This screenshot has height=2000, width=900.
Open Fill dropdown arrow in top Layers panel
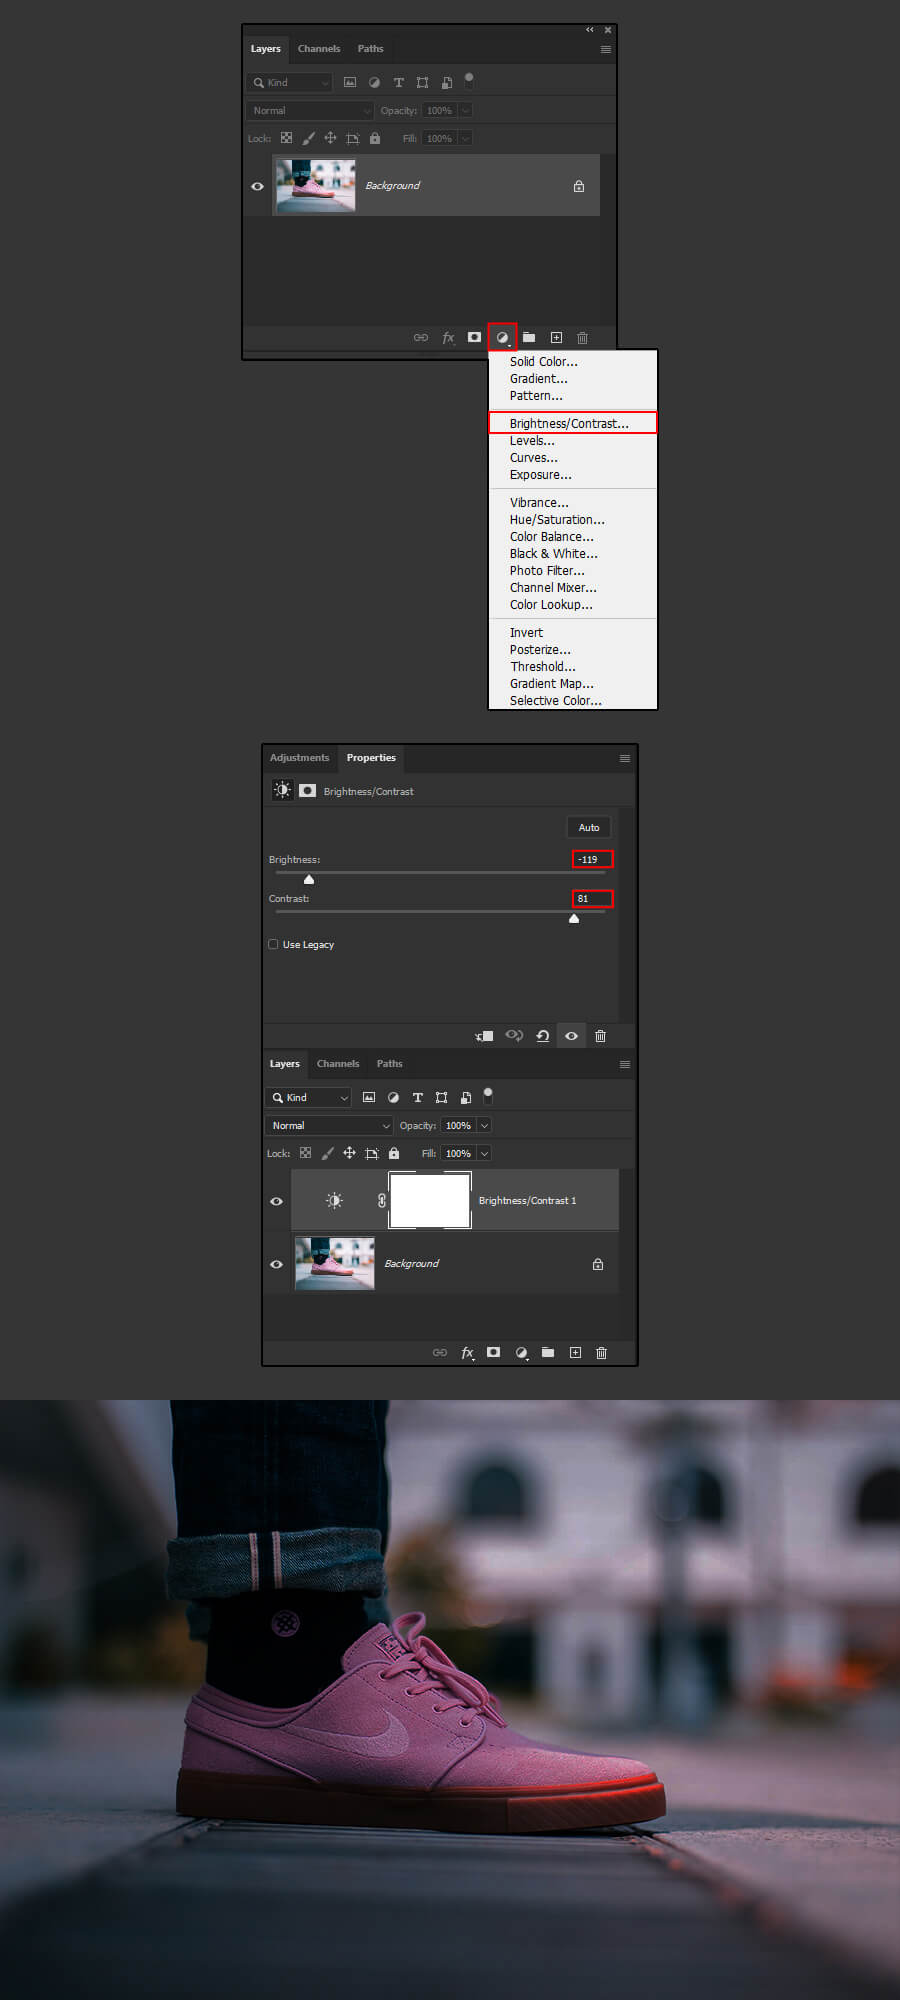click(465, 139)
